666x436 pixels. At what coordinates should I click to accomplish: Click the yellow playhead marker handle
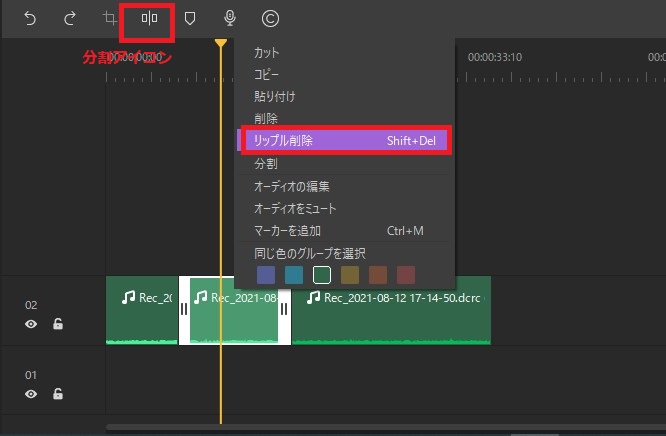[x=221, y=44]
